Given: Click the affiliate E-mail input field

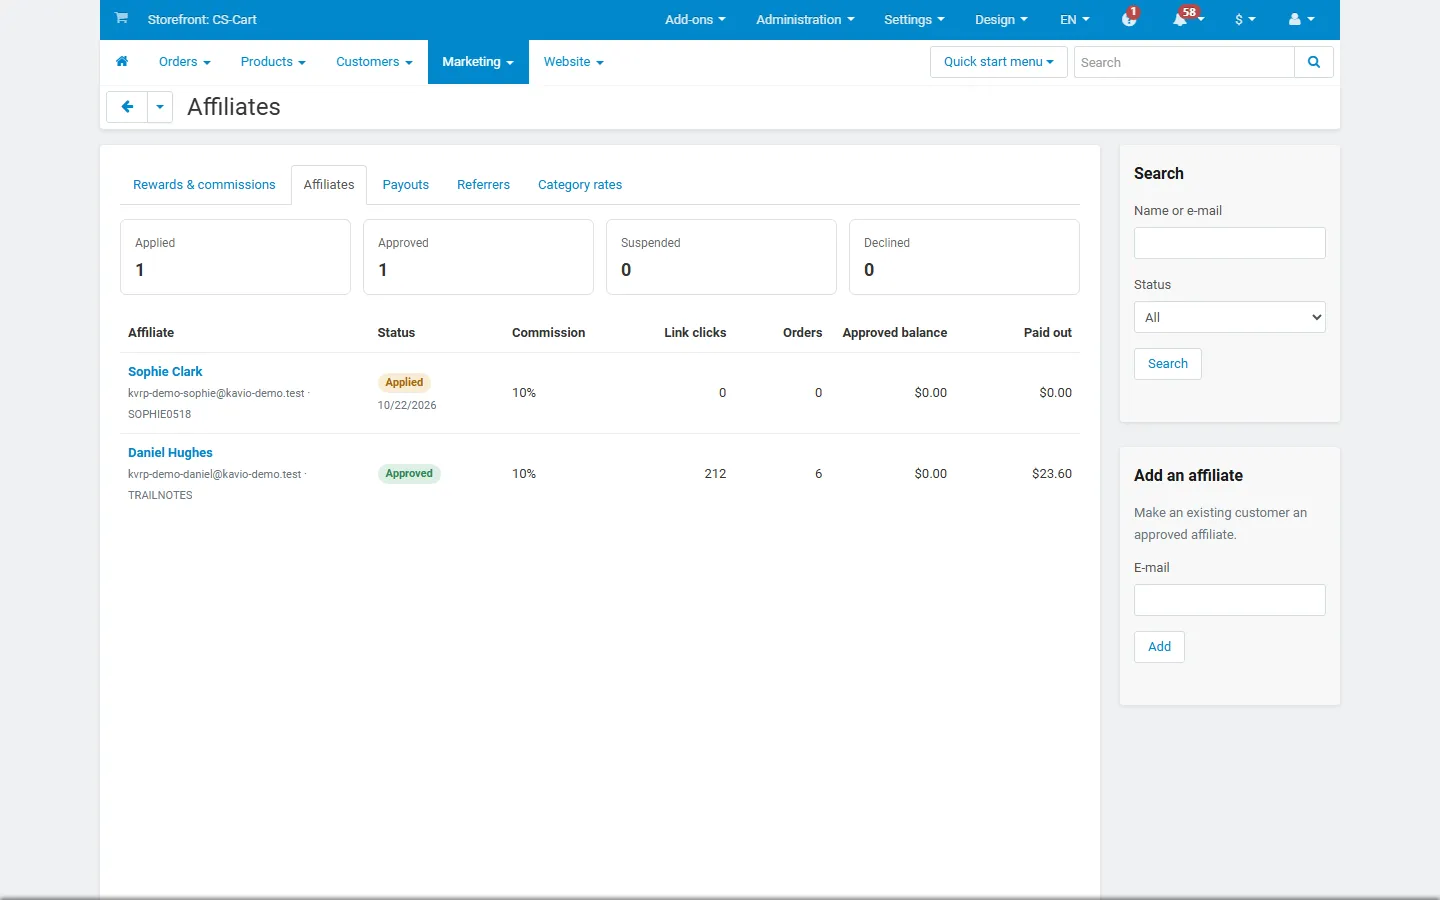Looking at the screenshot, I should point(1230,600).
